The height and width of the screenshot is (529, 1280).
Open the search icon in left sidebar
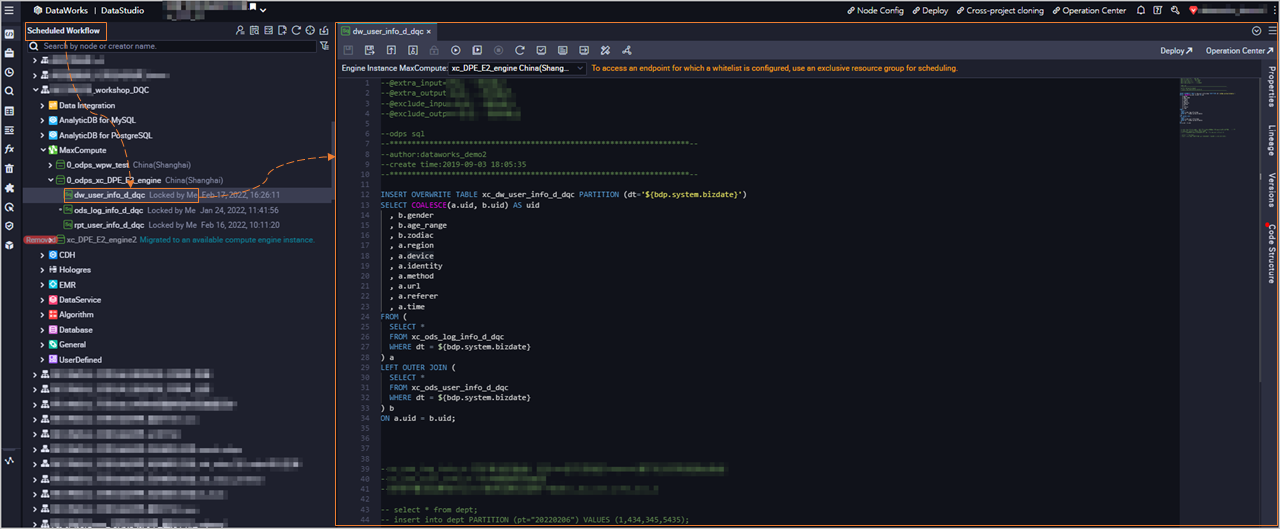9,91
